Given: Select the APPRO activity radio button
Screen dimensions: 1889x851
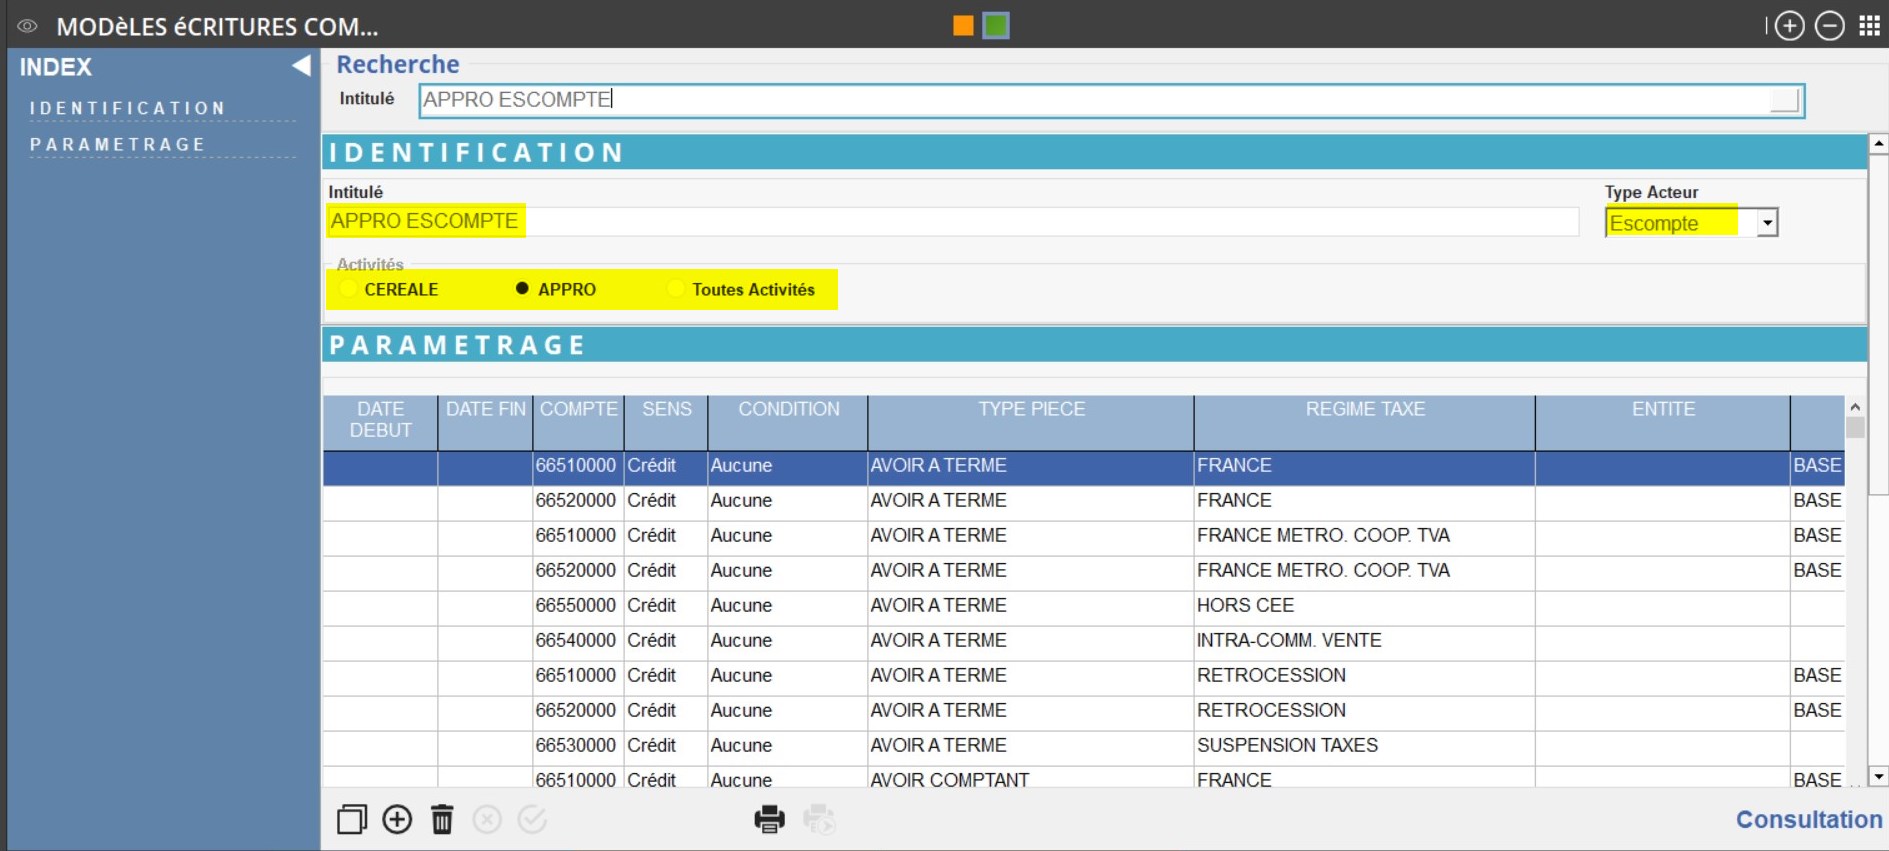Looking at the screenshot, I should [x=522, y=289].
